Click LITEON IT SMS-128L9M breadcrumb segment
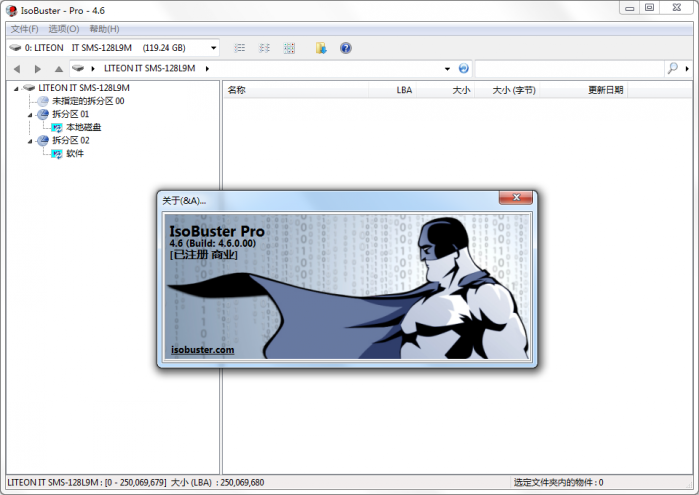 pyautogui.click(x=149, y=68)
